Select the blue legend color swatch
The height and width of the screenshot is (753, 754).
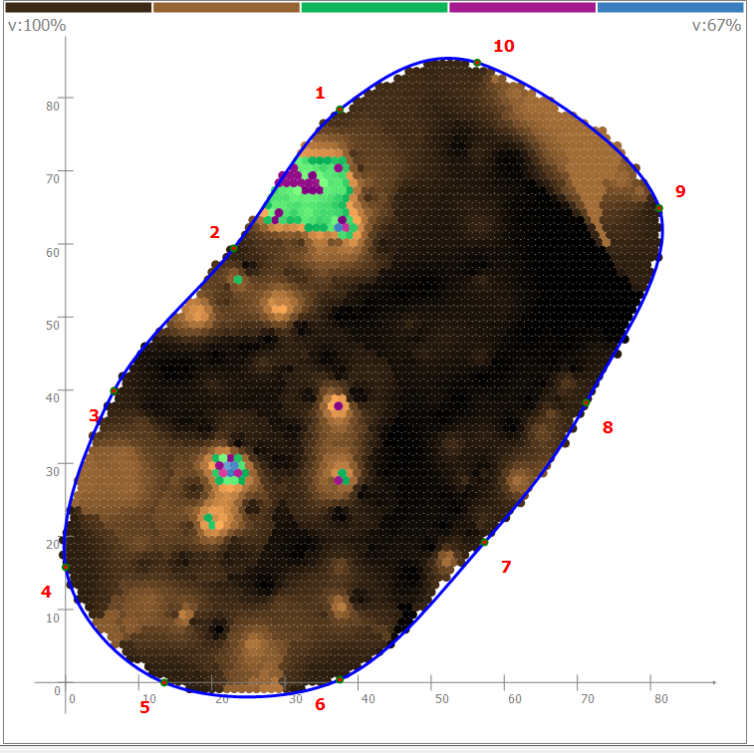670,7
